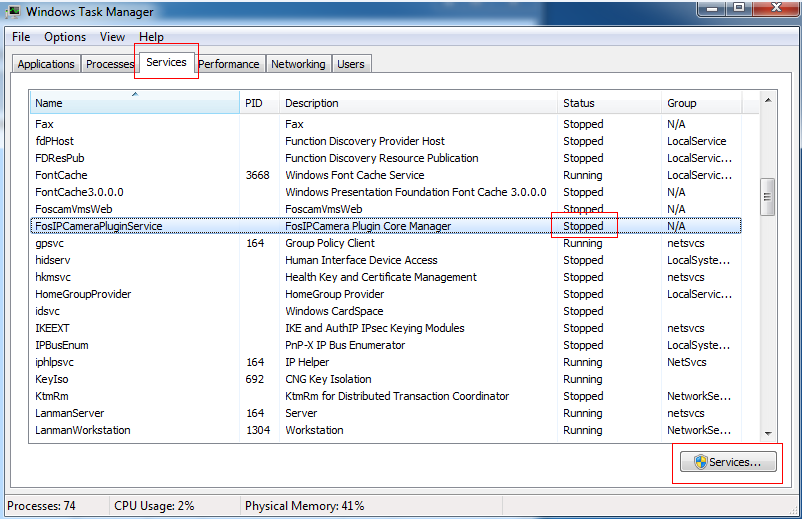This screenshot has height=519, width=802.
Task: Click the NetSvcs group of iphlpsvc
Action: [x=686, y=362]
